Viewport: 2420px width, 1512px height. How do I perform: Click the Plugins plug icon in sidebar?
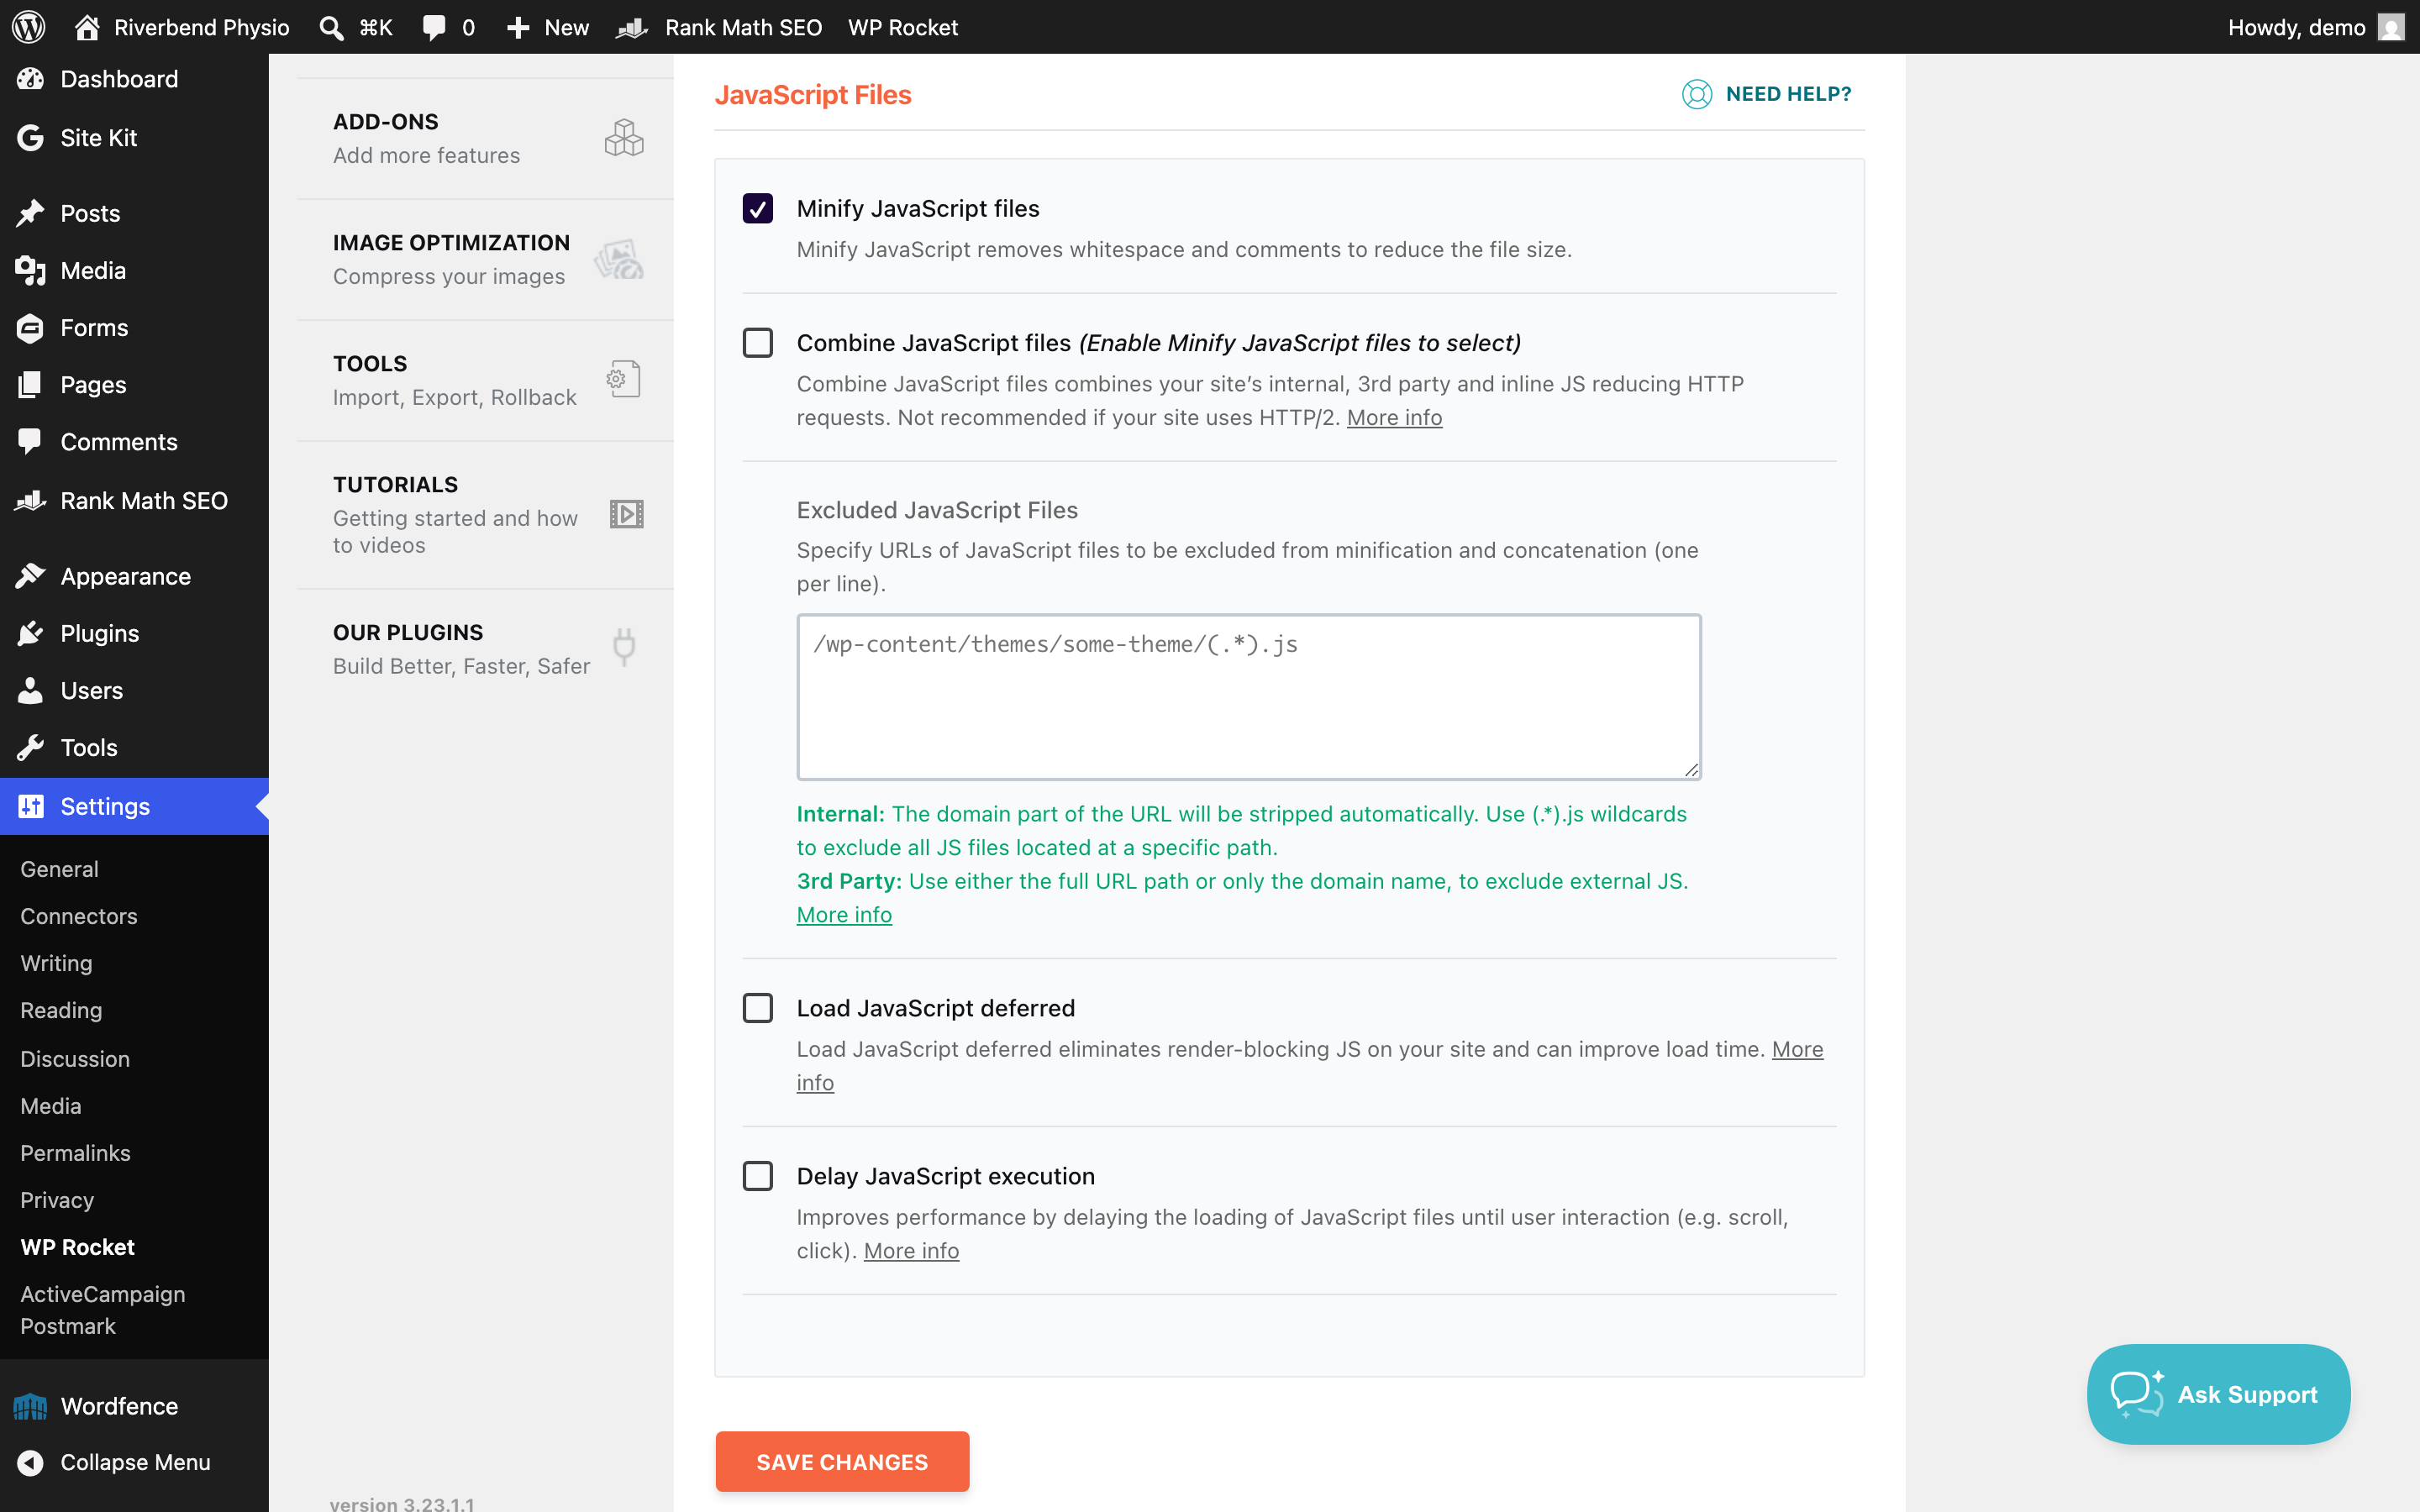pyautogui.click(x=30, y=633)
